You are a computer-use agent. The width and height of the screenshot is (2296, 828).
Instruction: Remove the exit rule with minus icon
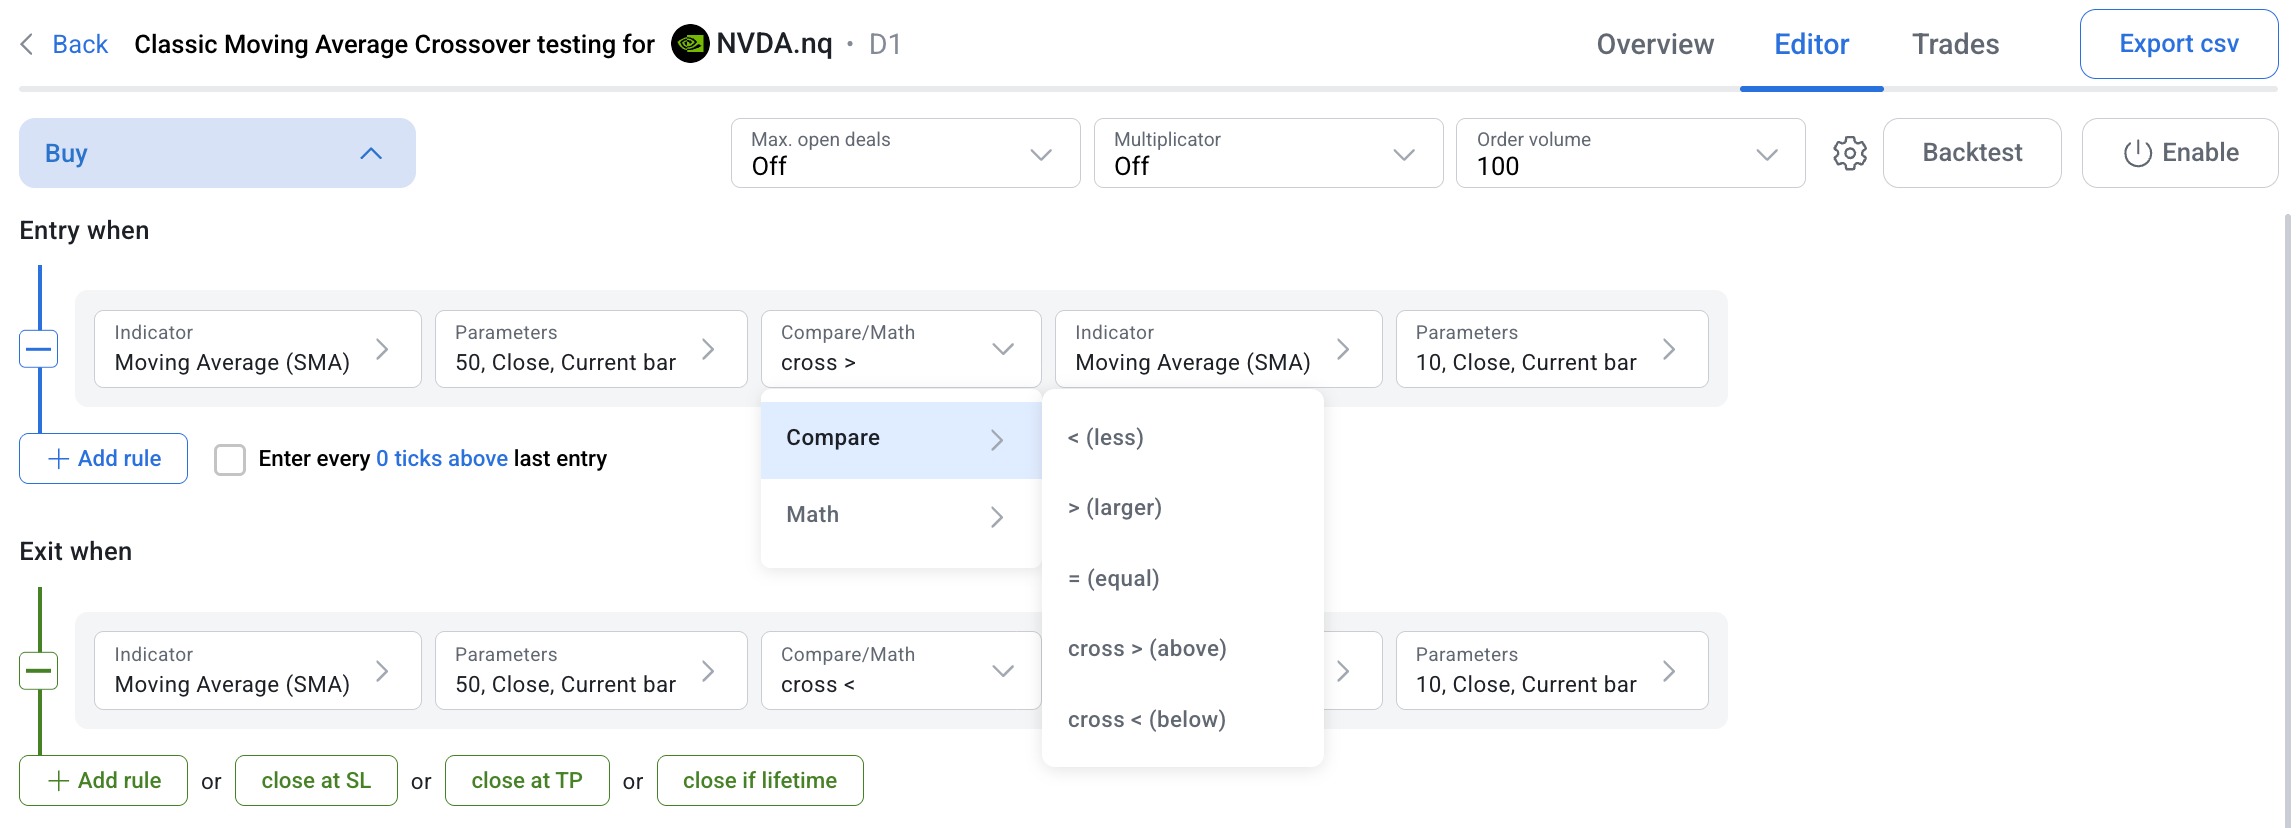tap(39, 671)
